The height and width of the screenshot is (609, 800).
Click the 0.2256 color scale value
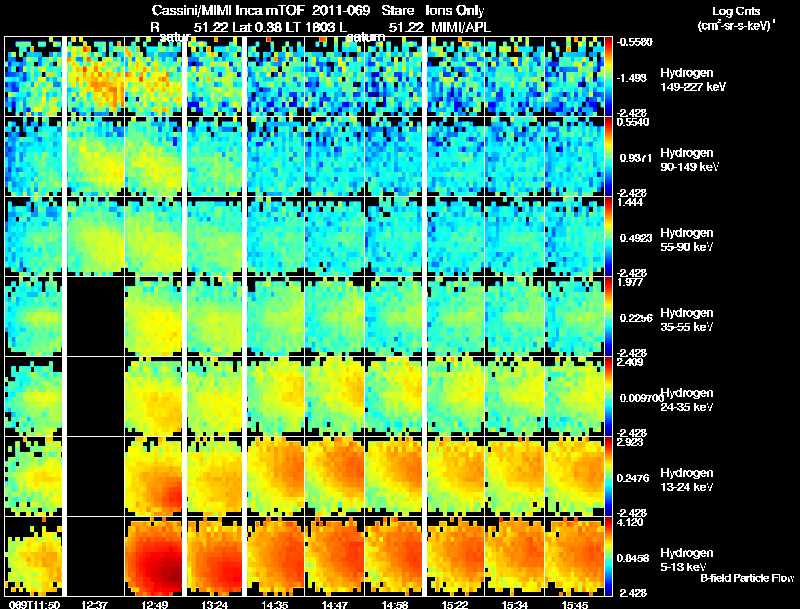636,318
